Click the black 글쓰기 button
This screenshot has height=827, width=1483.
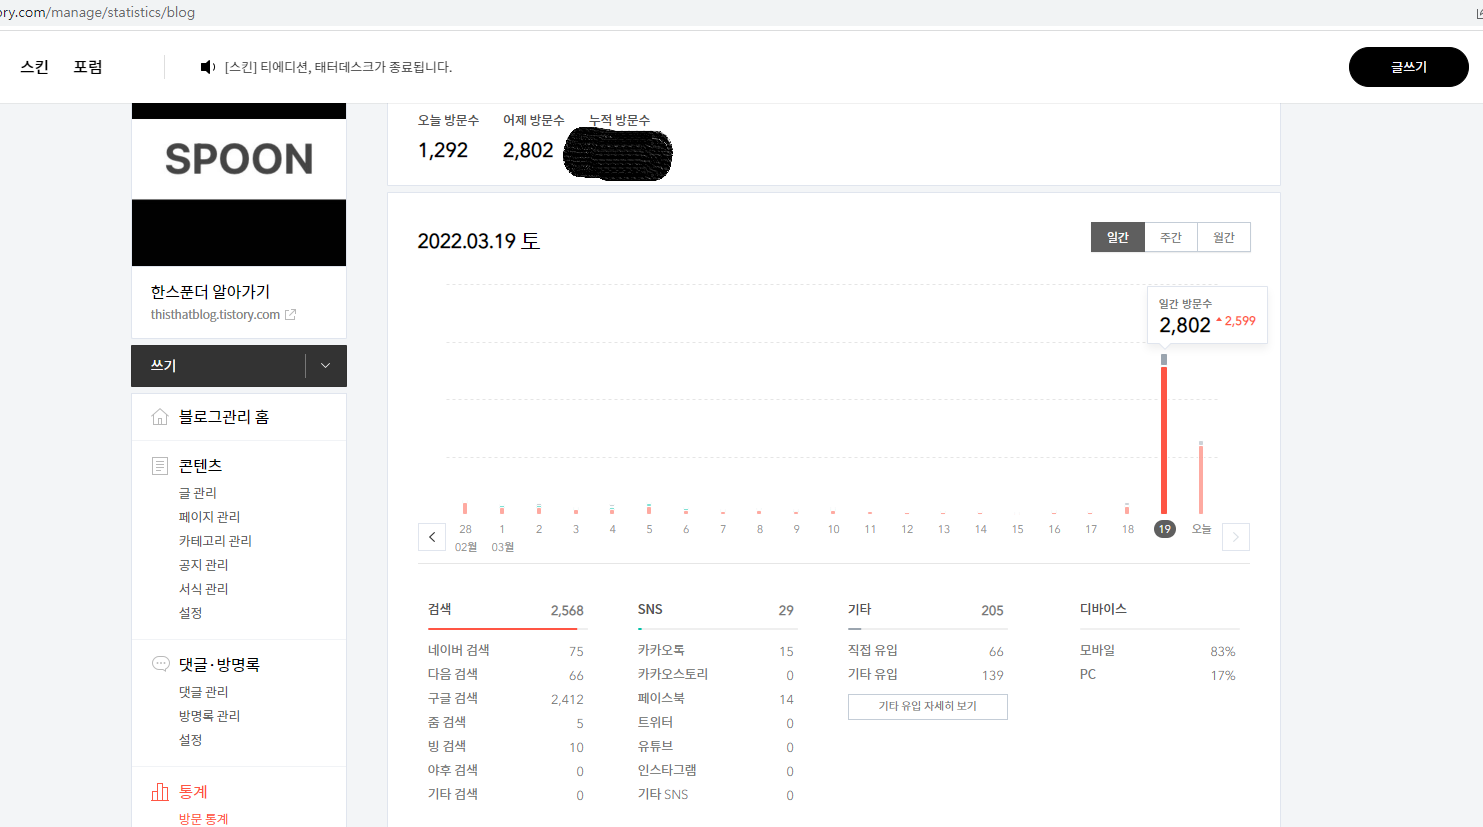tap(1408, 67)
